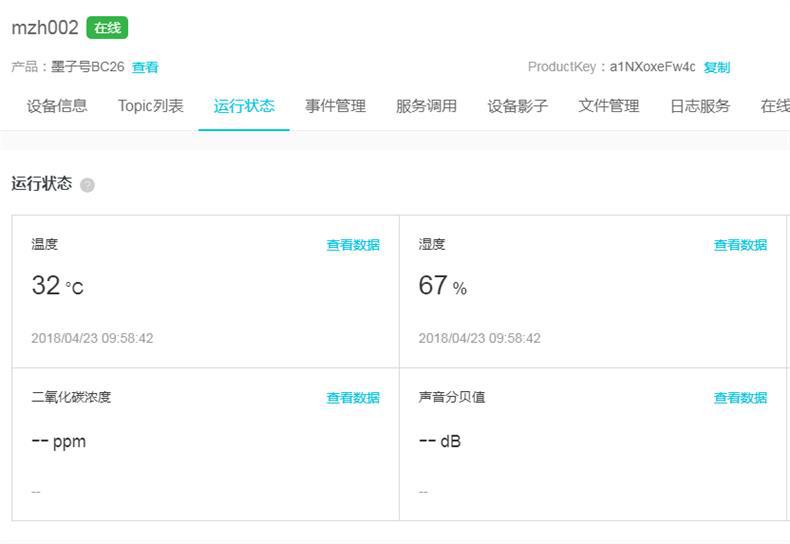This screenshot has width=790, height=544.
Task: Open the 文件管理 tab
Action: pyautogui.click(x=608, y=106)
